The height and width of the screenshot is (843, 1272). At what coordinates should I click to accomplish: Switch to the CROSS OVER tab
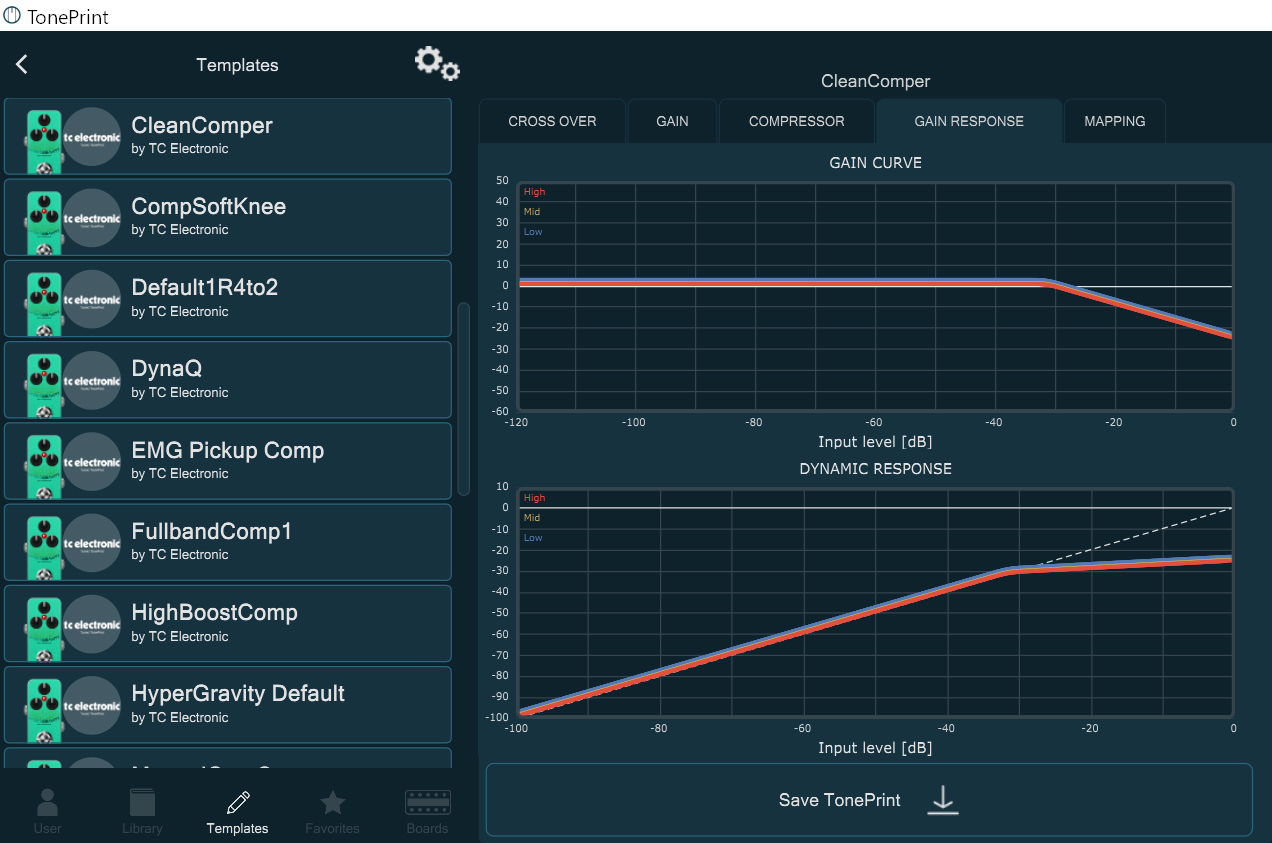point(552,121)
